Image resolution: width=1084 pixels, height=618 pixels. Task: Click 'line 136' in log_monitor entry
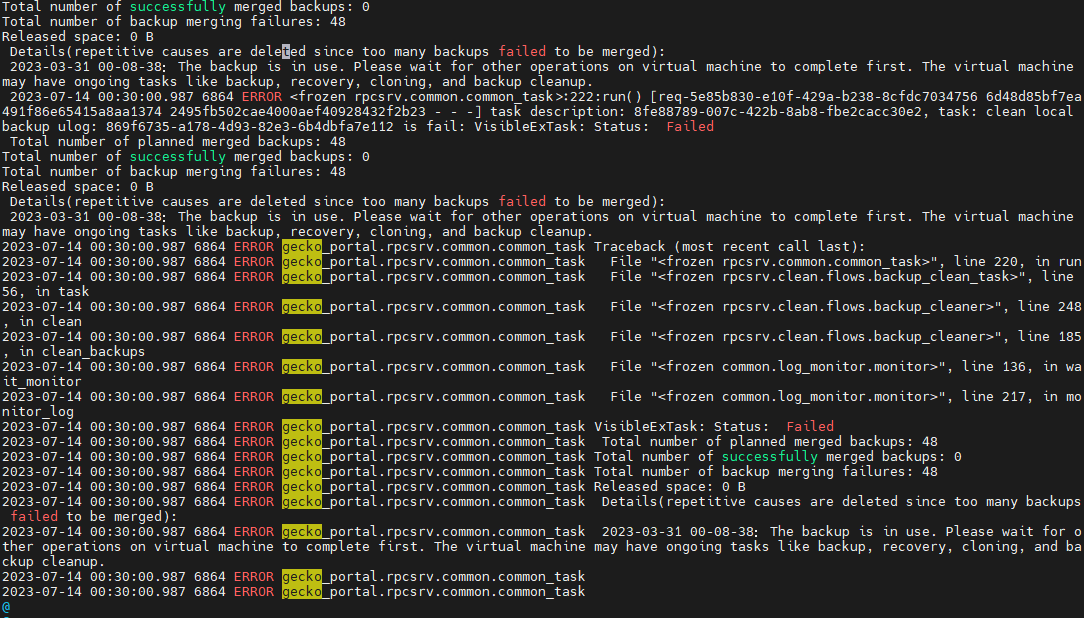(x=994, y=367)
